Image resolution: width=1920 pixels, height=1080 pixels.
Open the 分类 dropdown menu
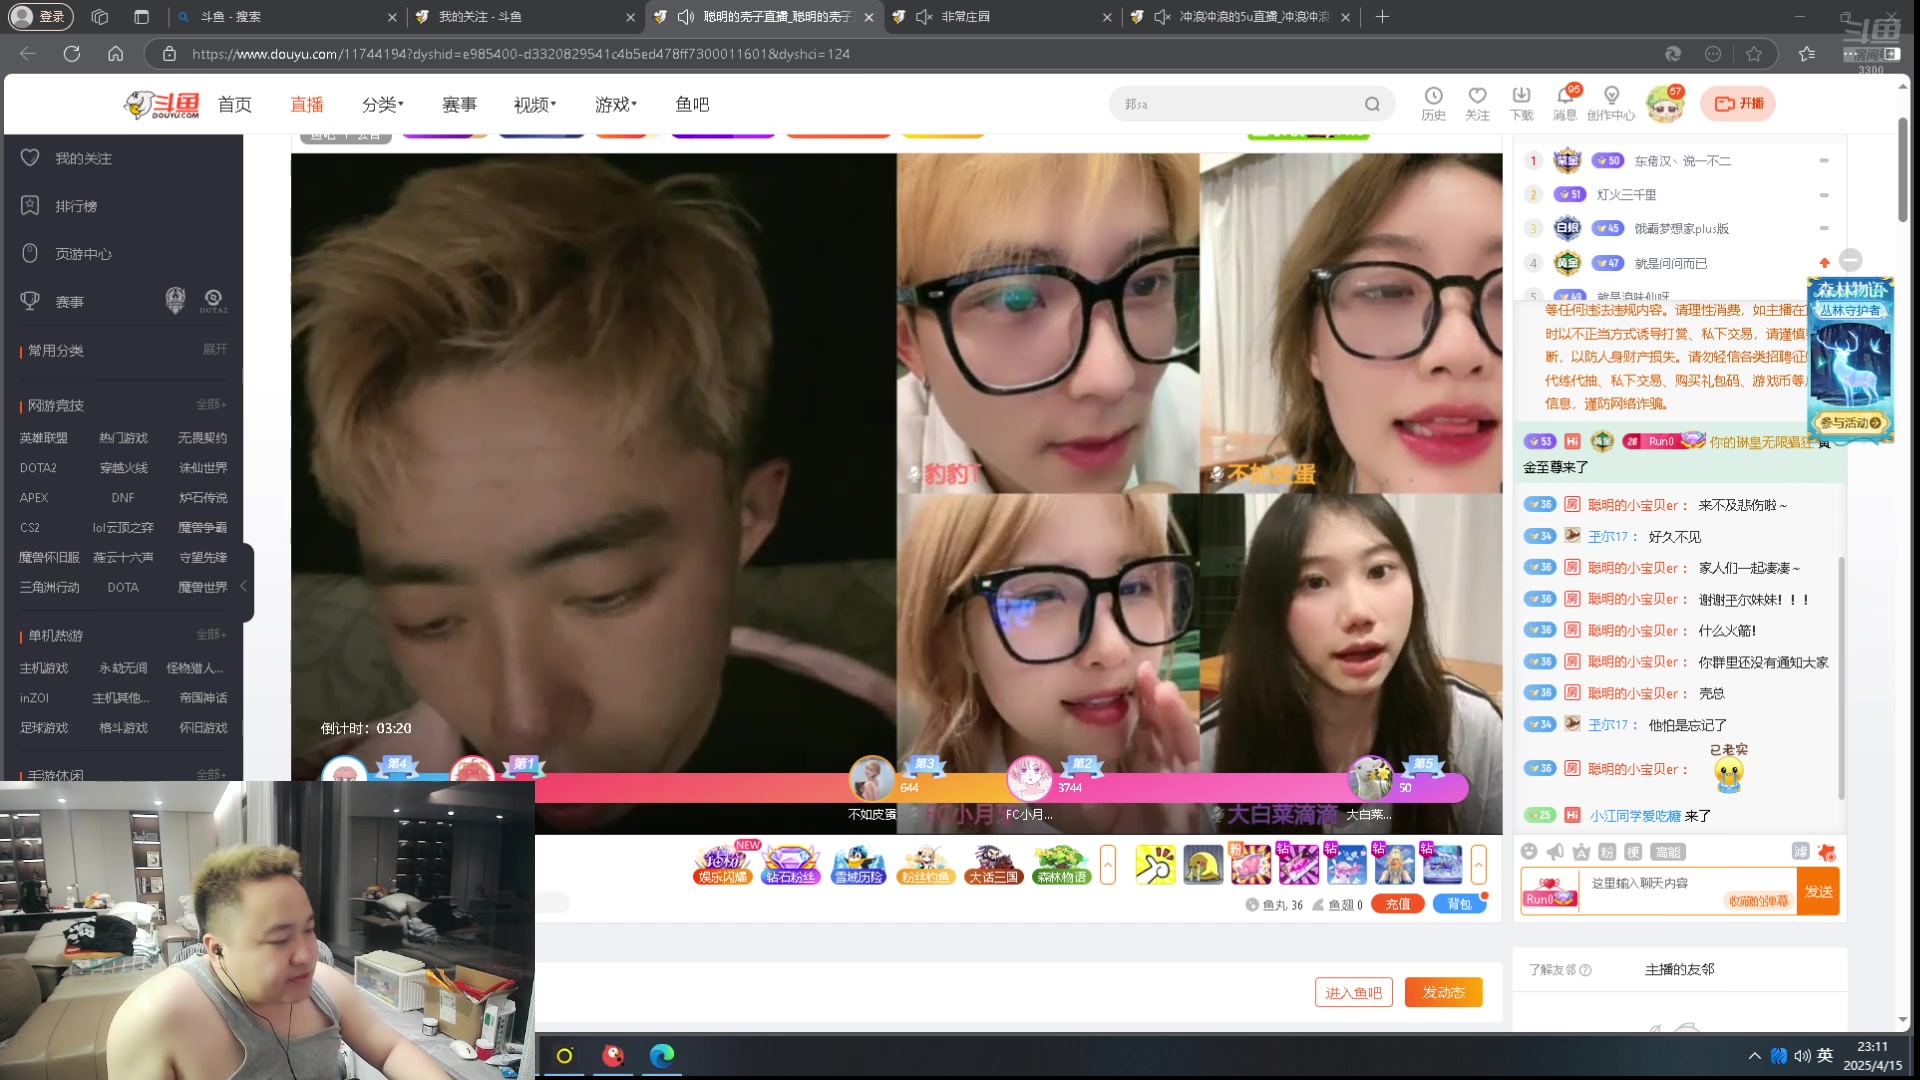[x=383, y=104]
